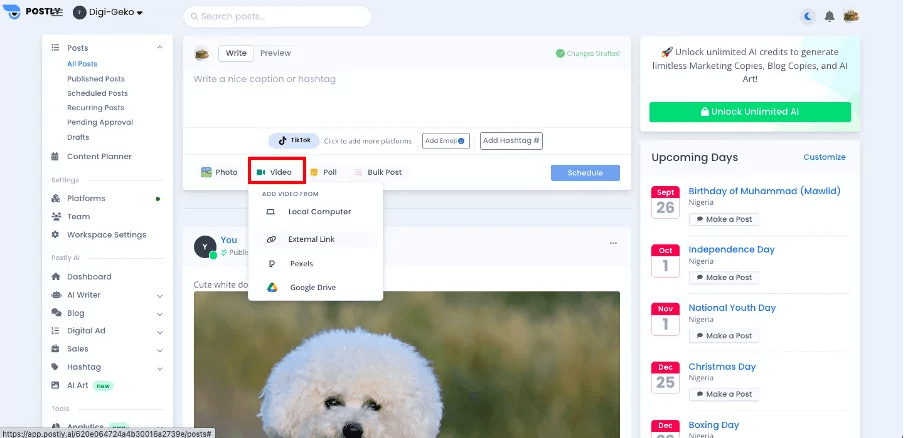Click the Add Hashtag # button

click(x=511, y=141)
